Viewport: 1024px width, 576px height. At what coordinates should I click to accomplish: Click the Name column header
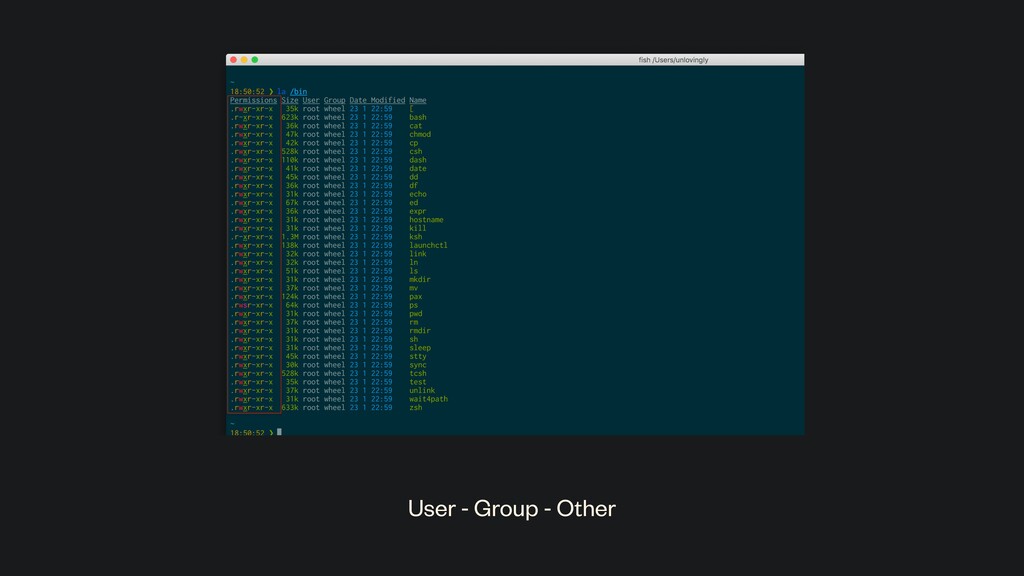[417, 100]
